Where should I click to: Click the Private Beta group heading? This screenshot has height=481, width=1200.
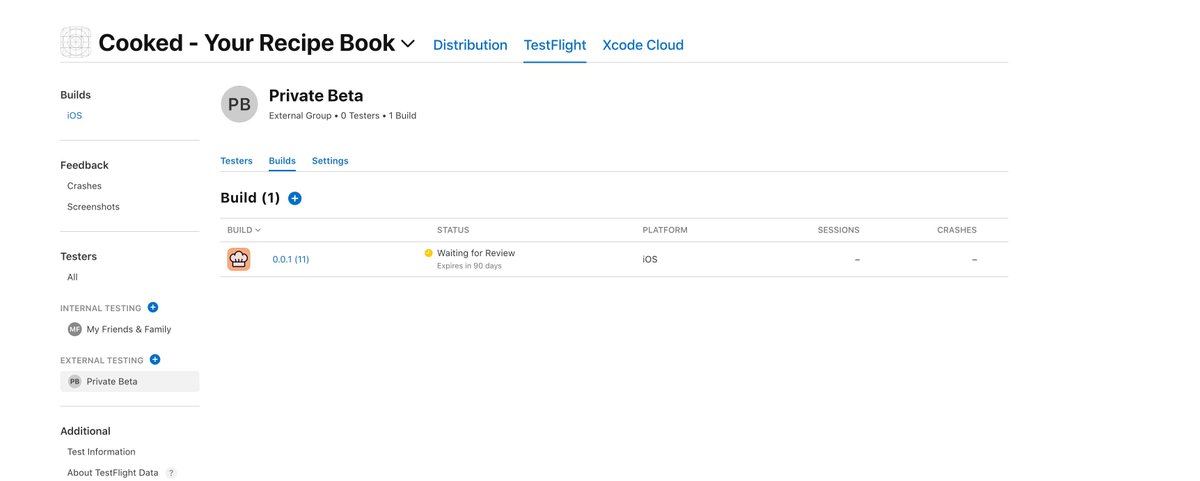(x=316, y=96)
